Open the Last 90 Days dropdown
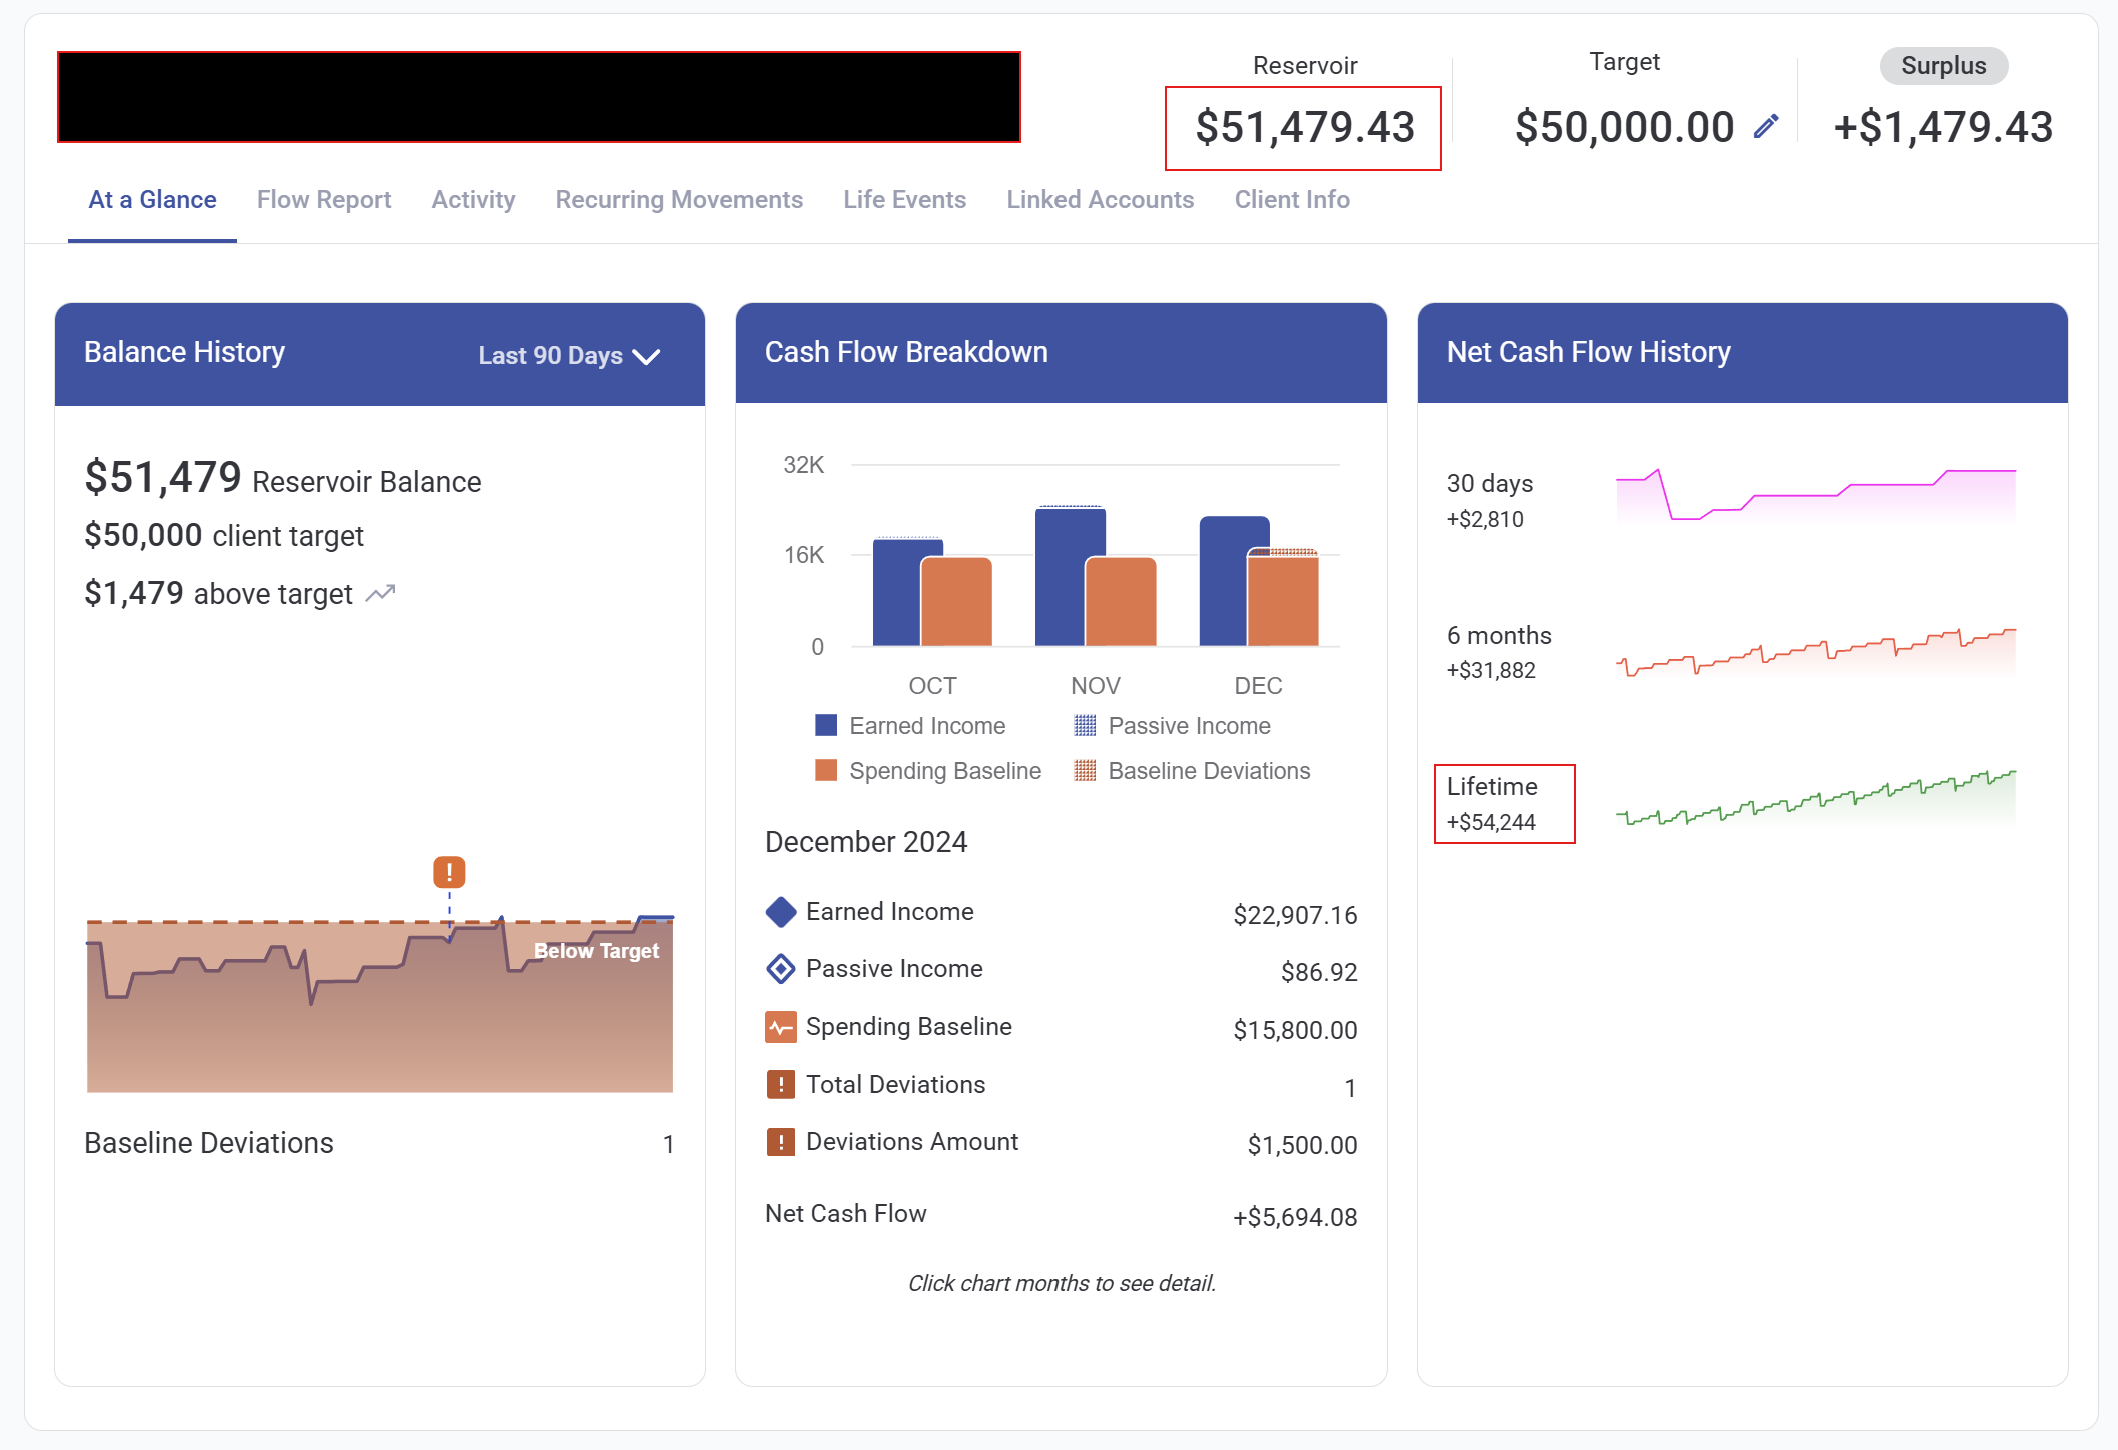This screenshot has height=1450, width=2118. pos(569,355)
